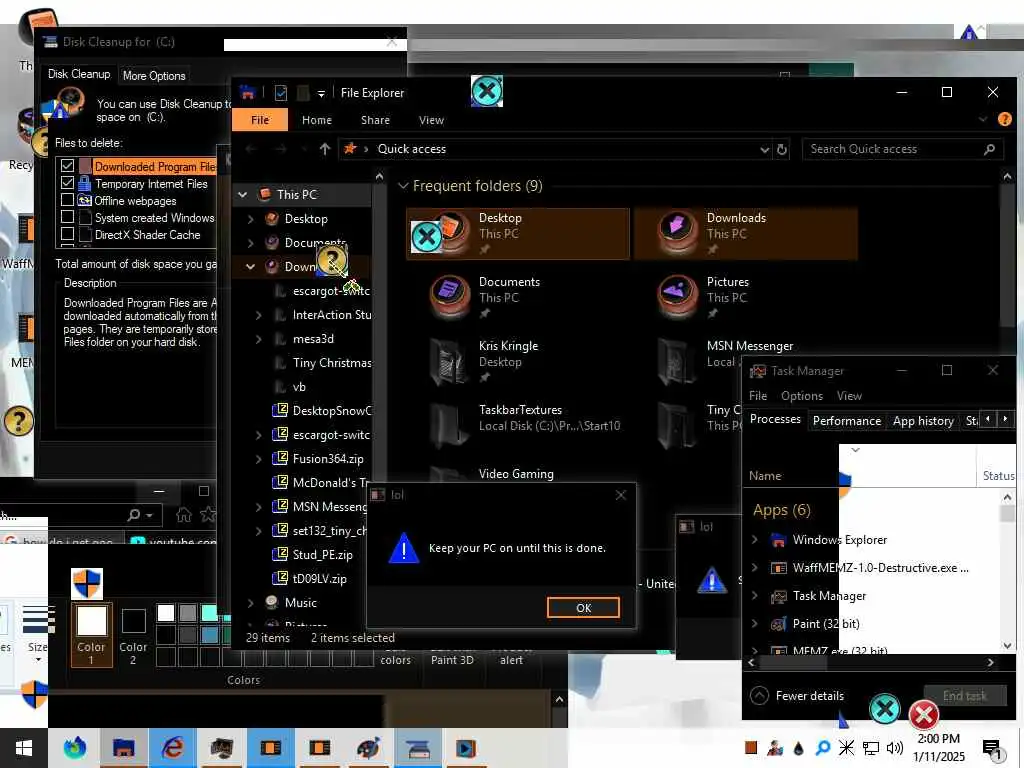Go up one folder in File Explorer
1024x768 pixels.
point(325,149)
